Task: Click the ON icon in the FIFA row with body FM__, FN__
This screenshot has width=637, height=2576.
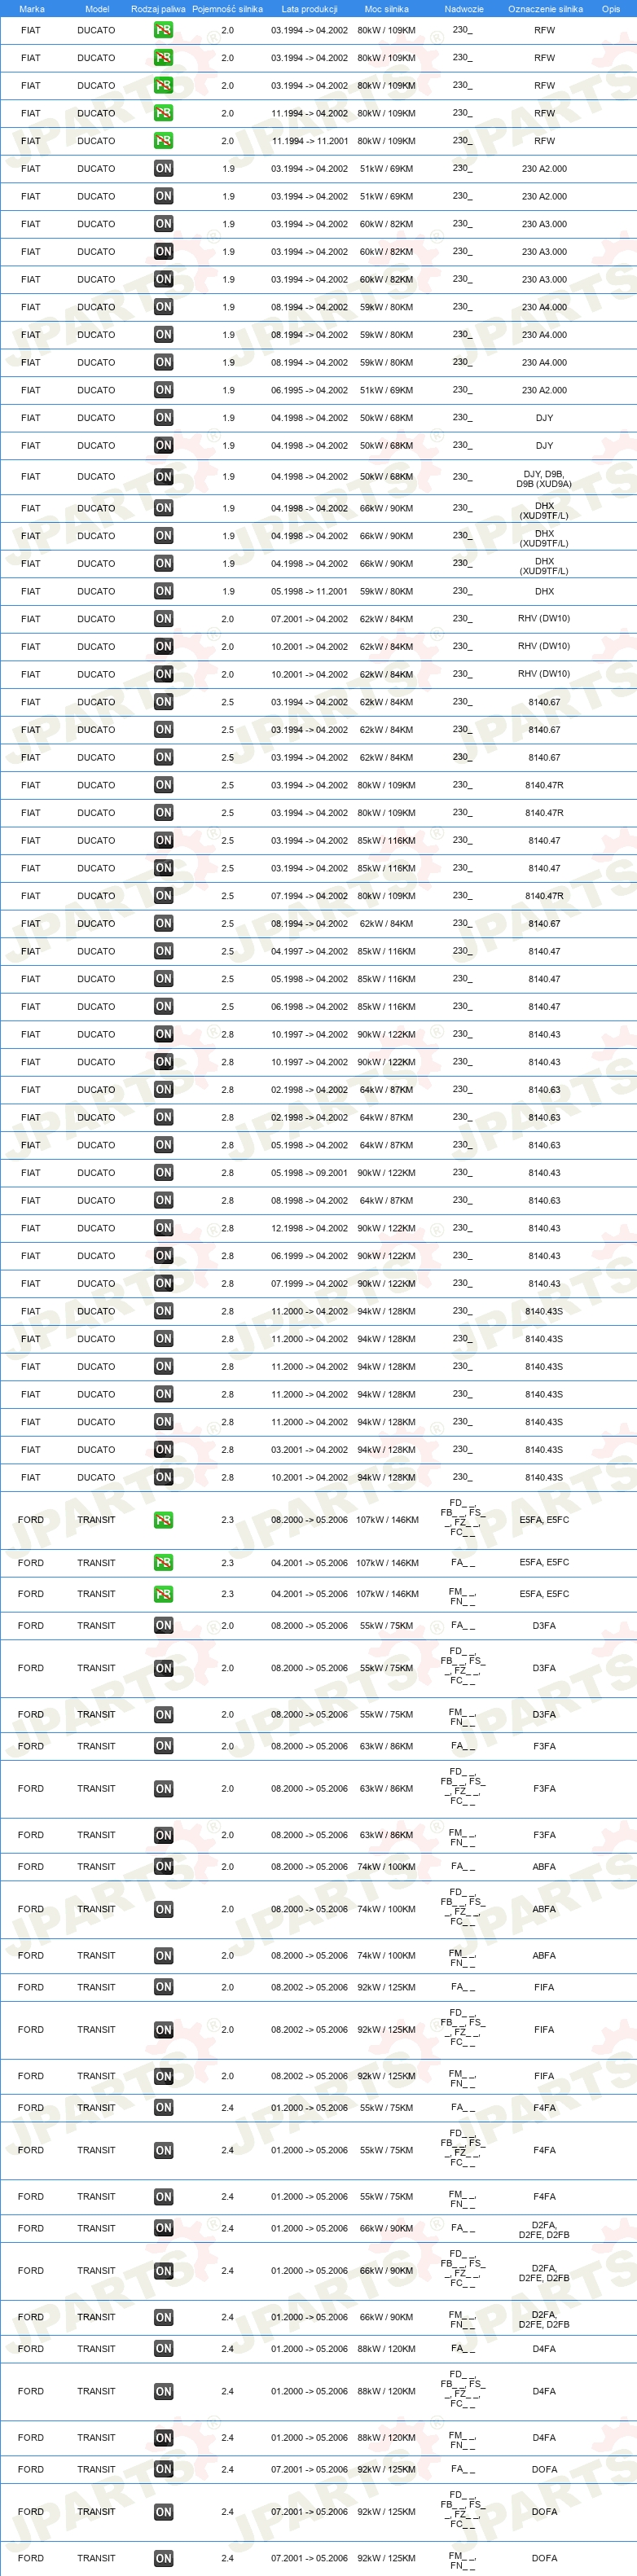Action: pyautogui.click(x=163, y=2076)
